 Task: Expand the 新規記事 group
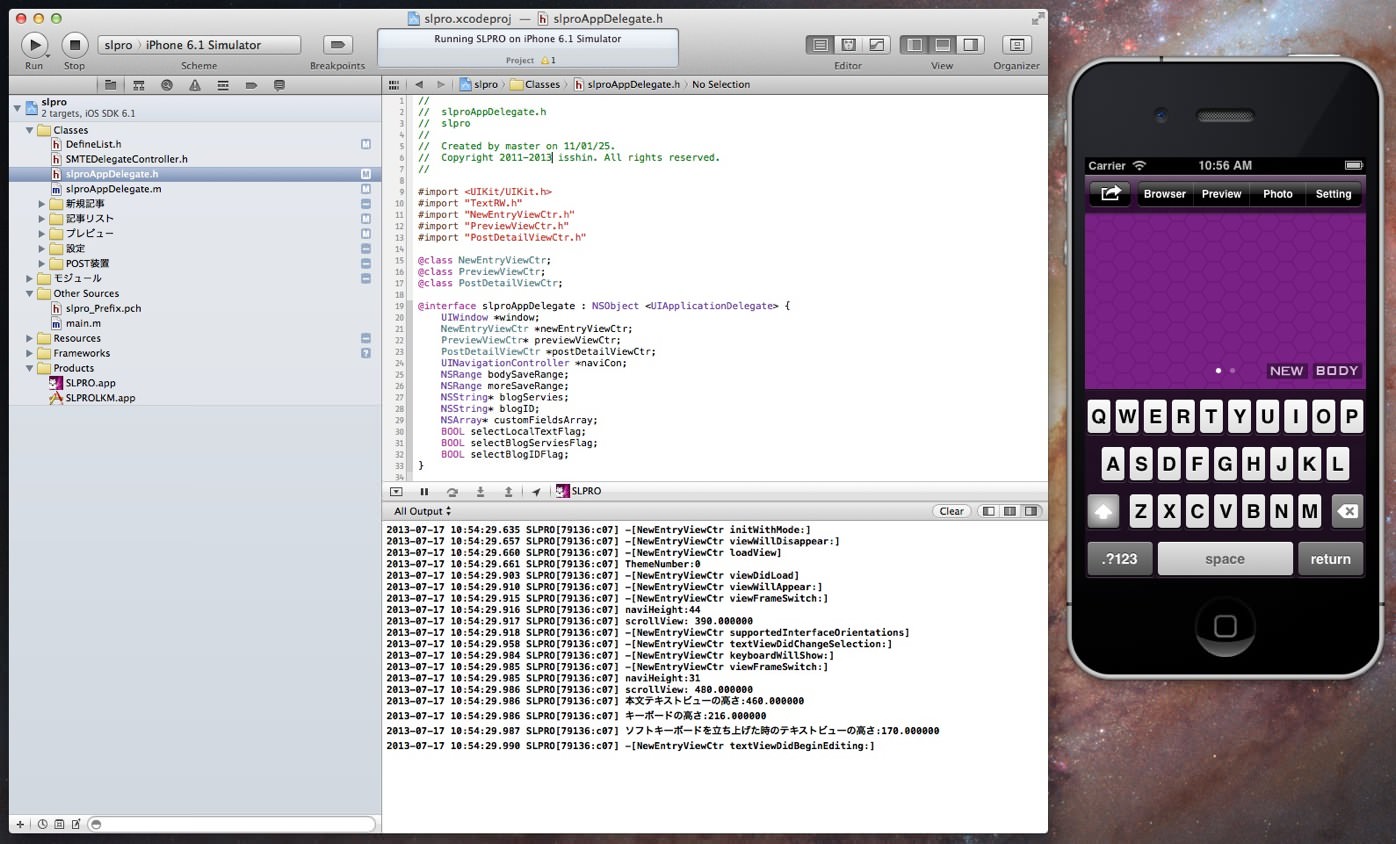42,204
